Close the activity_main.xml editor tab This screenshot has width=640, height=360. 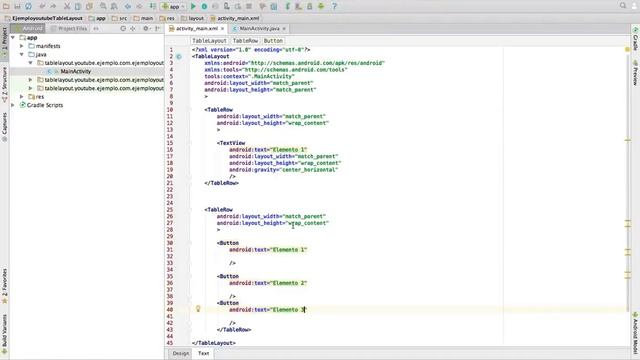(222, 29)
